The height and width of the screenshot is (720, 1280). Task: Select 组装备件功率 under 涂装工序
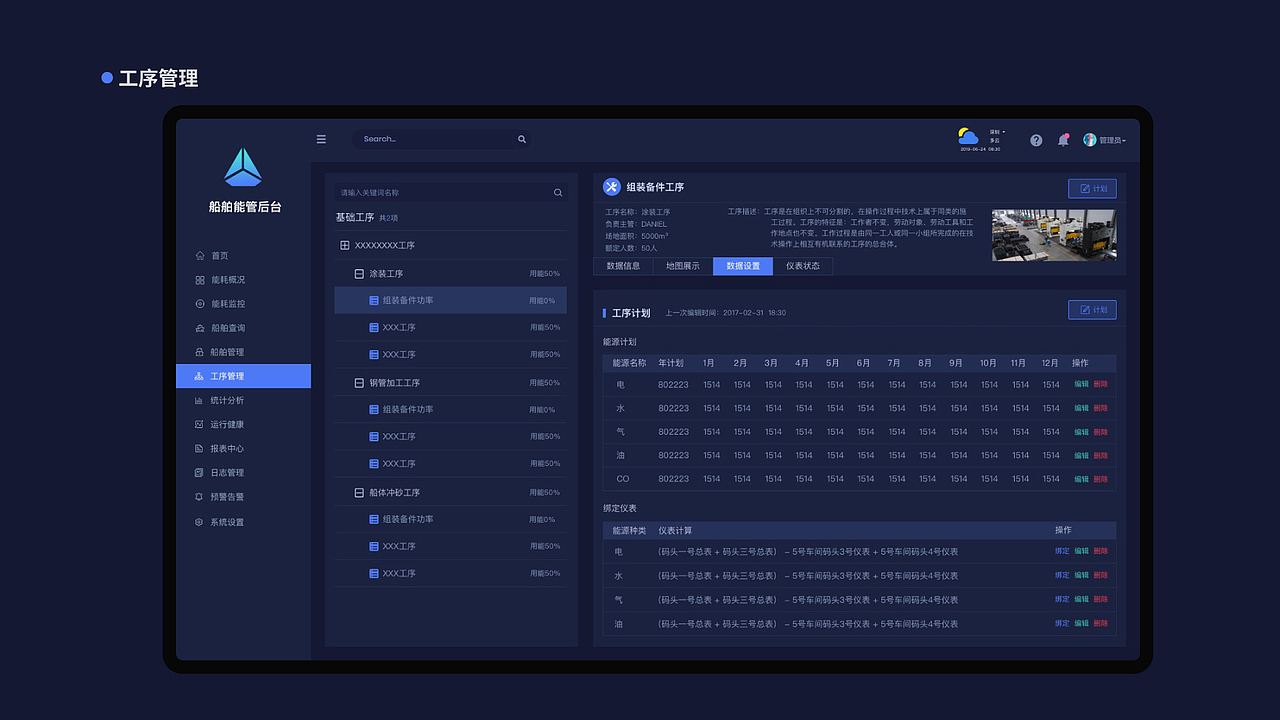(x=450, y=300)
